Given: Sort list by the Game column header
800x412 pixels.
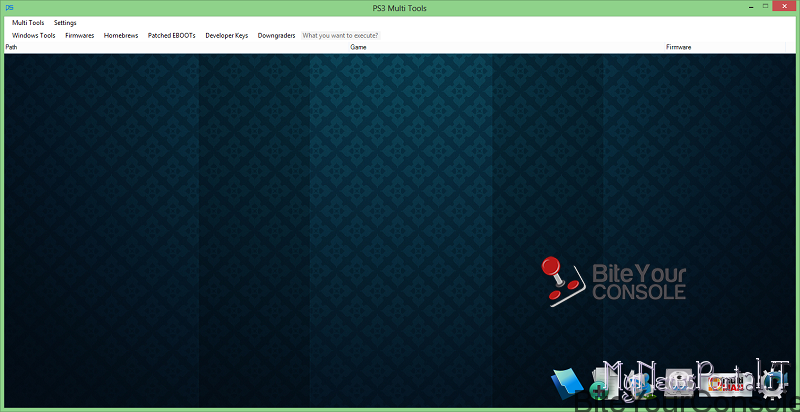Looking at the screenshot, I should (x=507, y=47).
